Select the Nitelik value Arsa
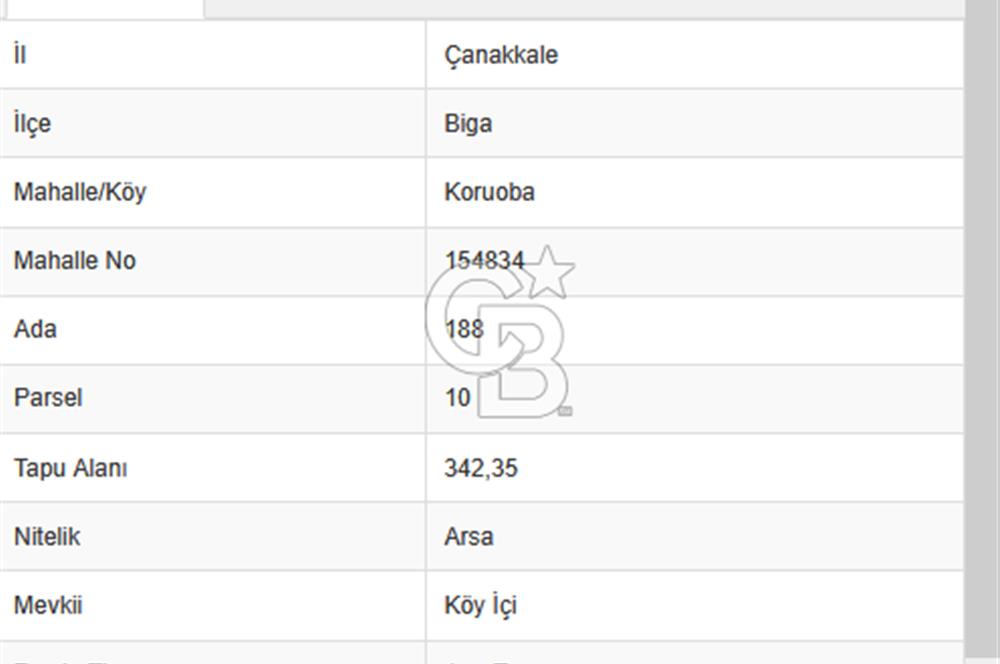This screenshot has width=1000, height=664. 470,536
